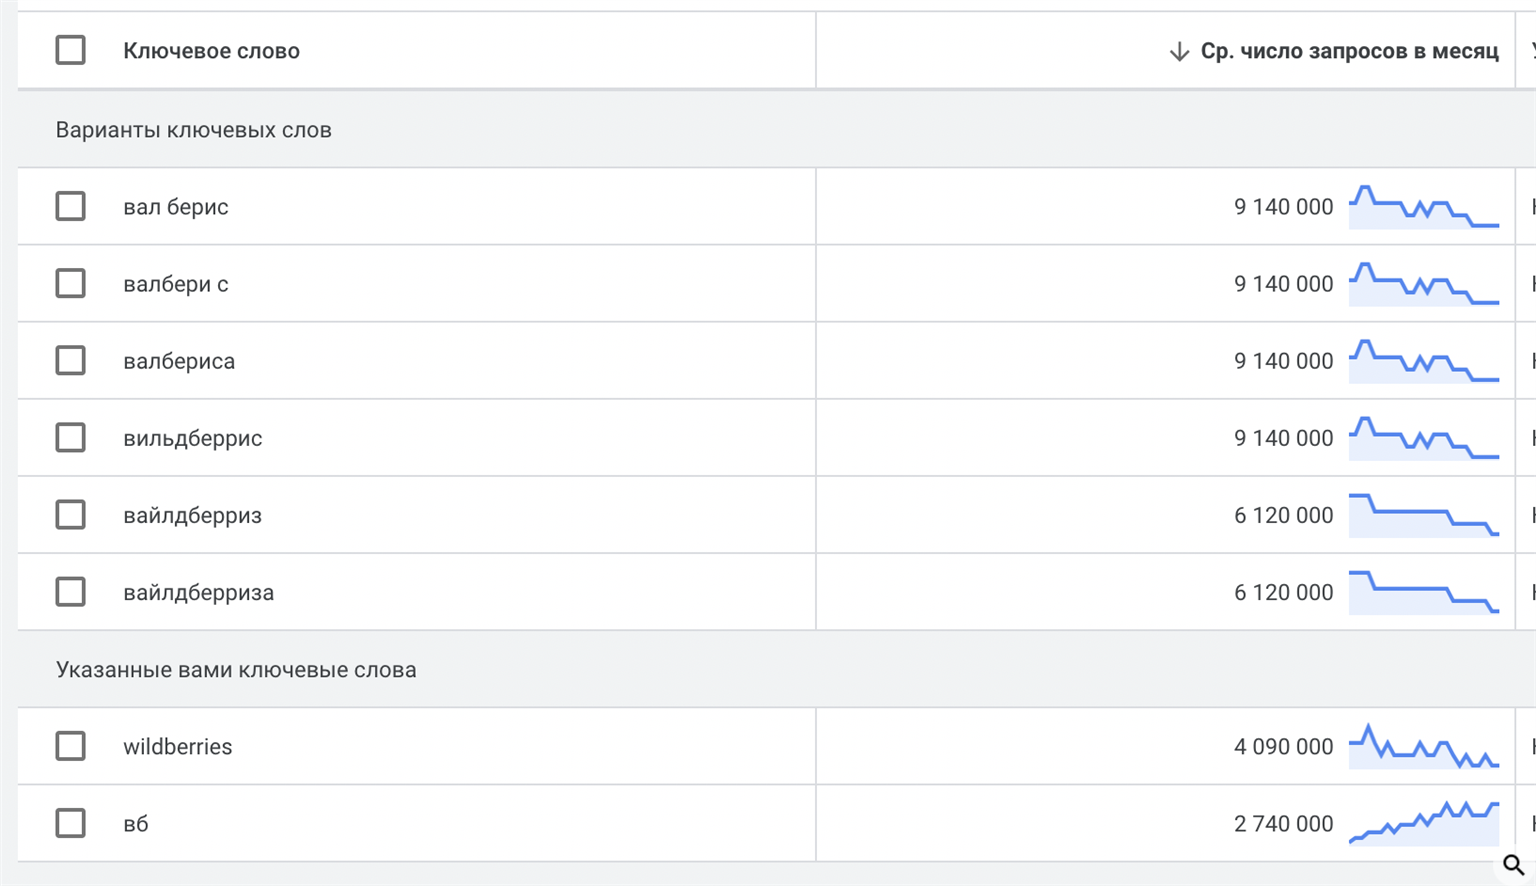Click the 'Варианты ключевых слов' section header

click(194, 130)
